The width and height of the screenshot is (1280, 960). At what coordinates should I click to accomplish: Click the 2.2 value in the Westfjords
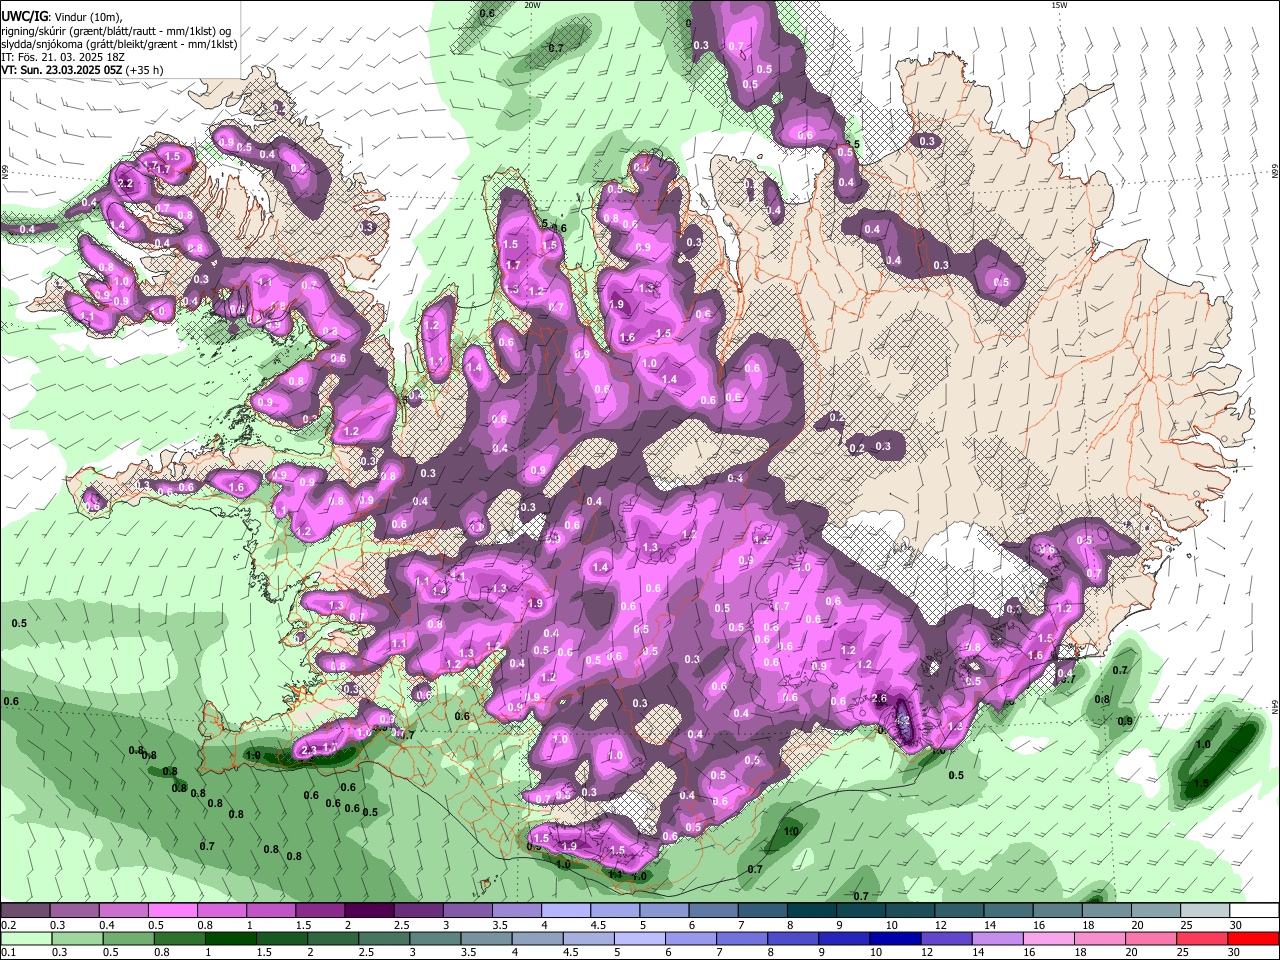[x=126, y=185]
